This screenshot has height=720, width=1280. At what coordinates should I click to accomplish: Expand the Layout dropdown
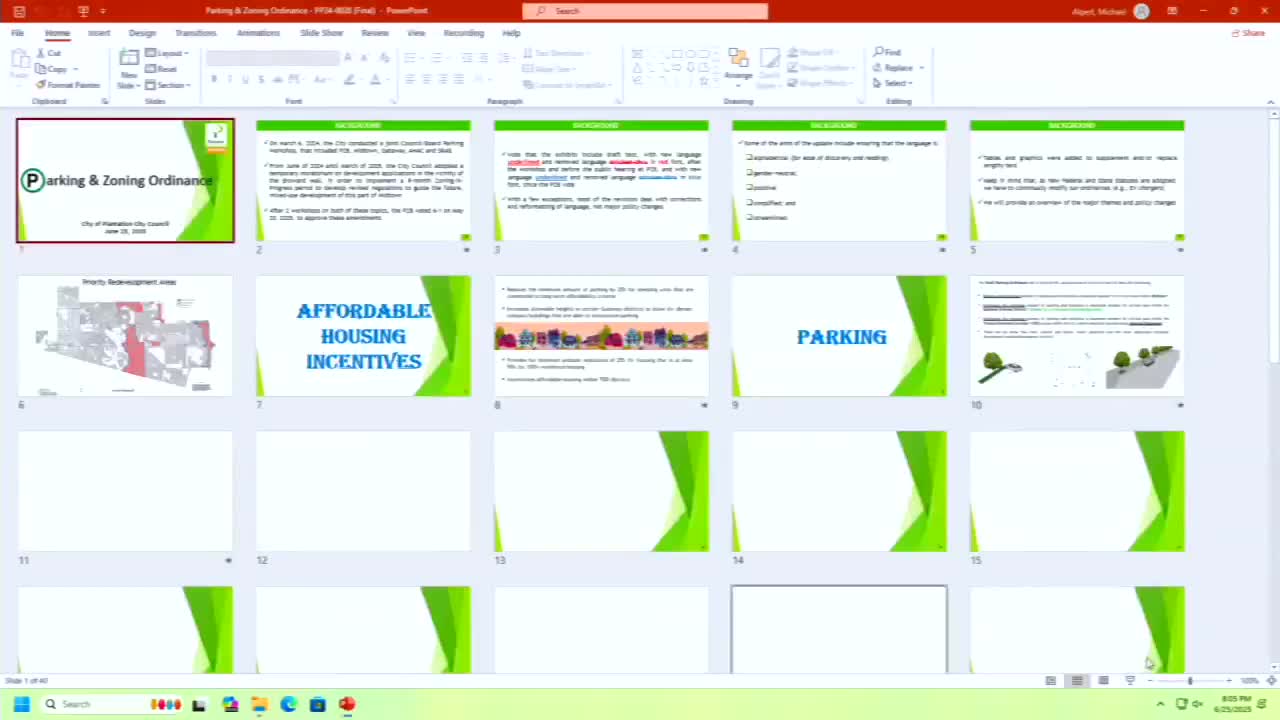[166, 53]
